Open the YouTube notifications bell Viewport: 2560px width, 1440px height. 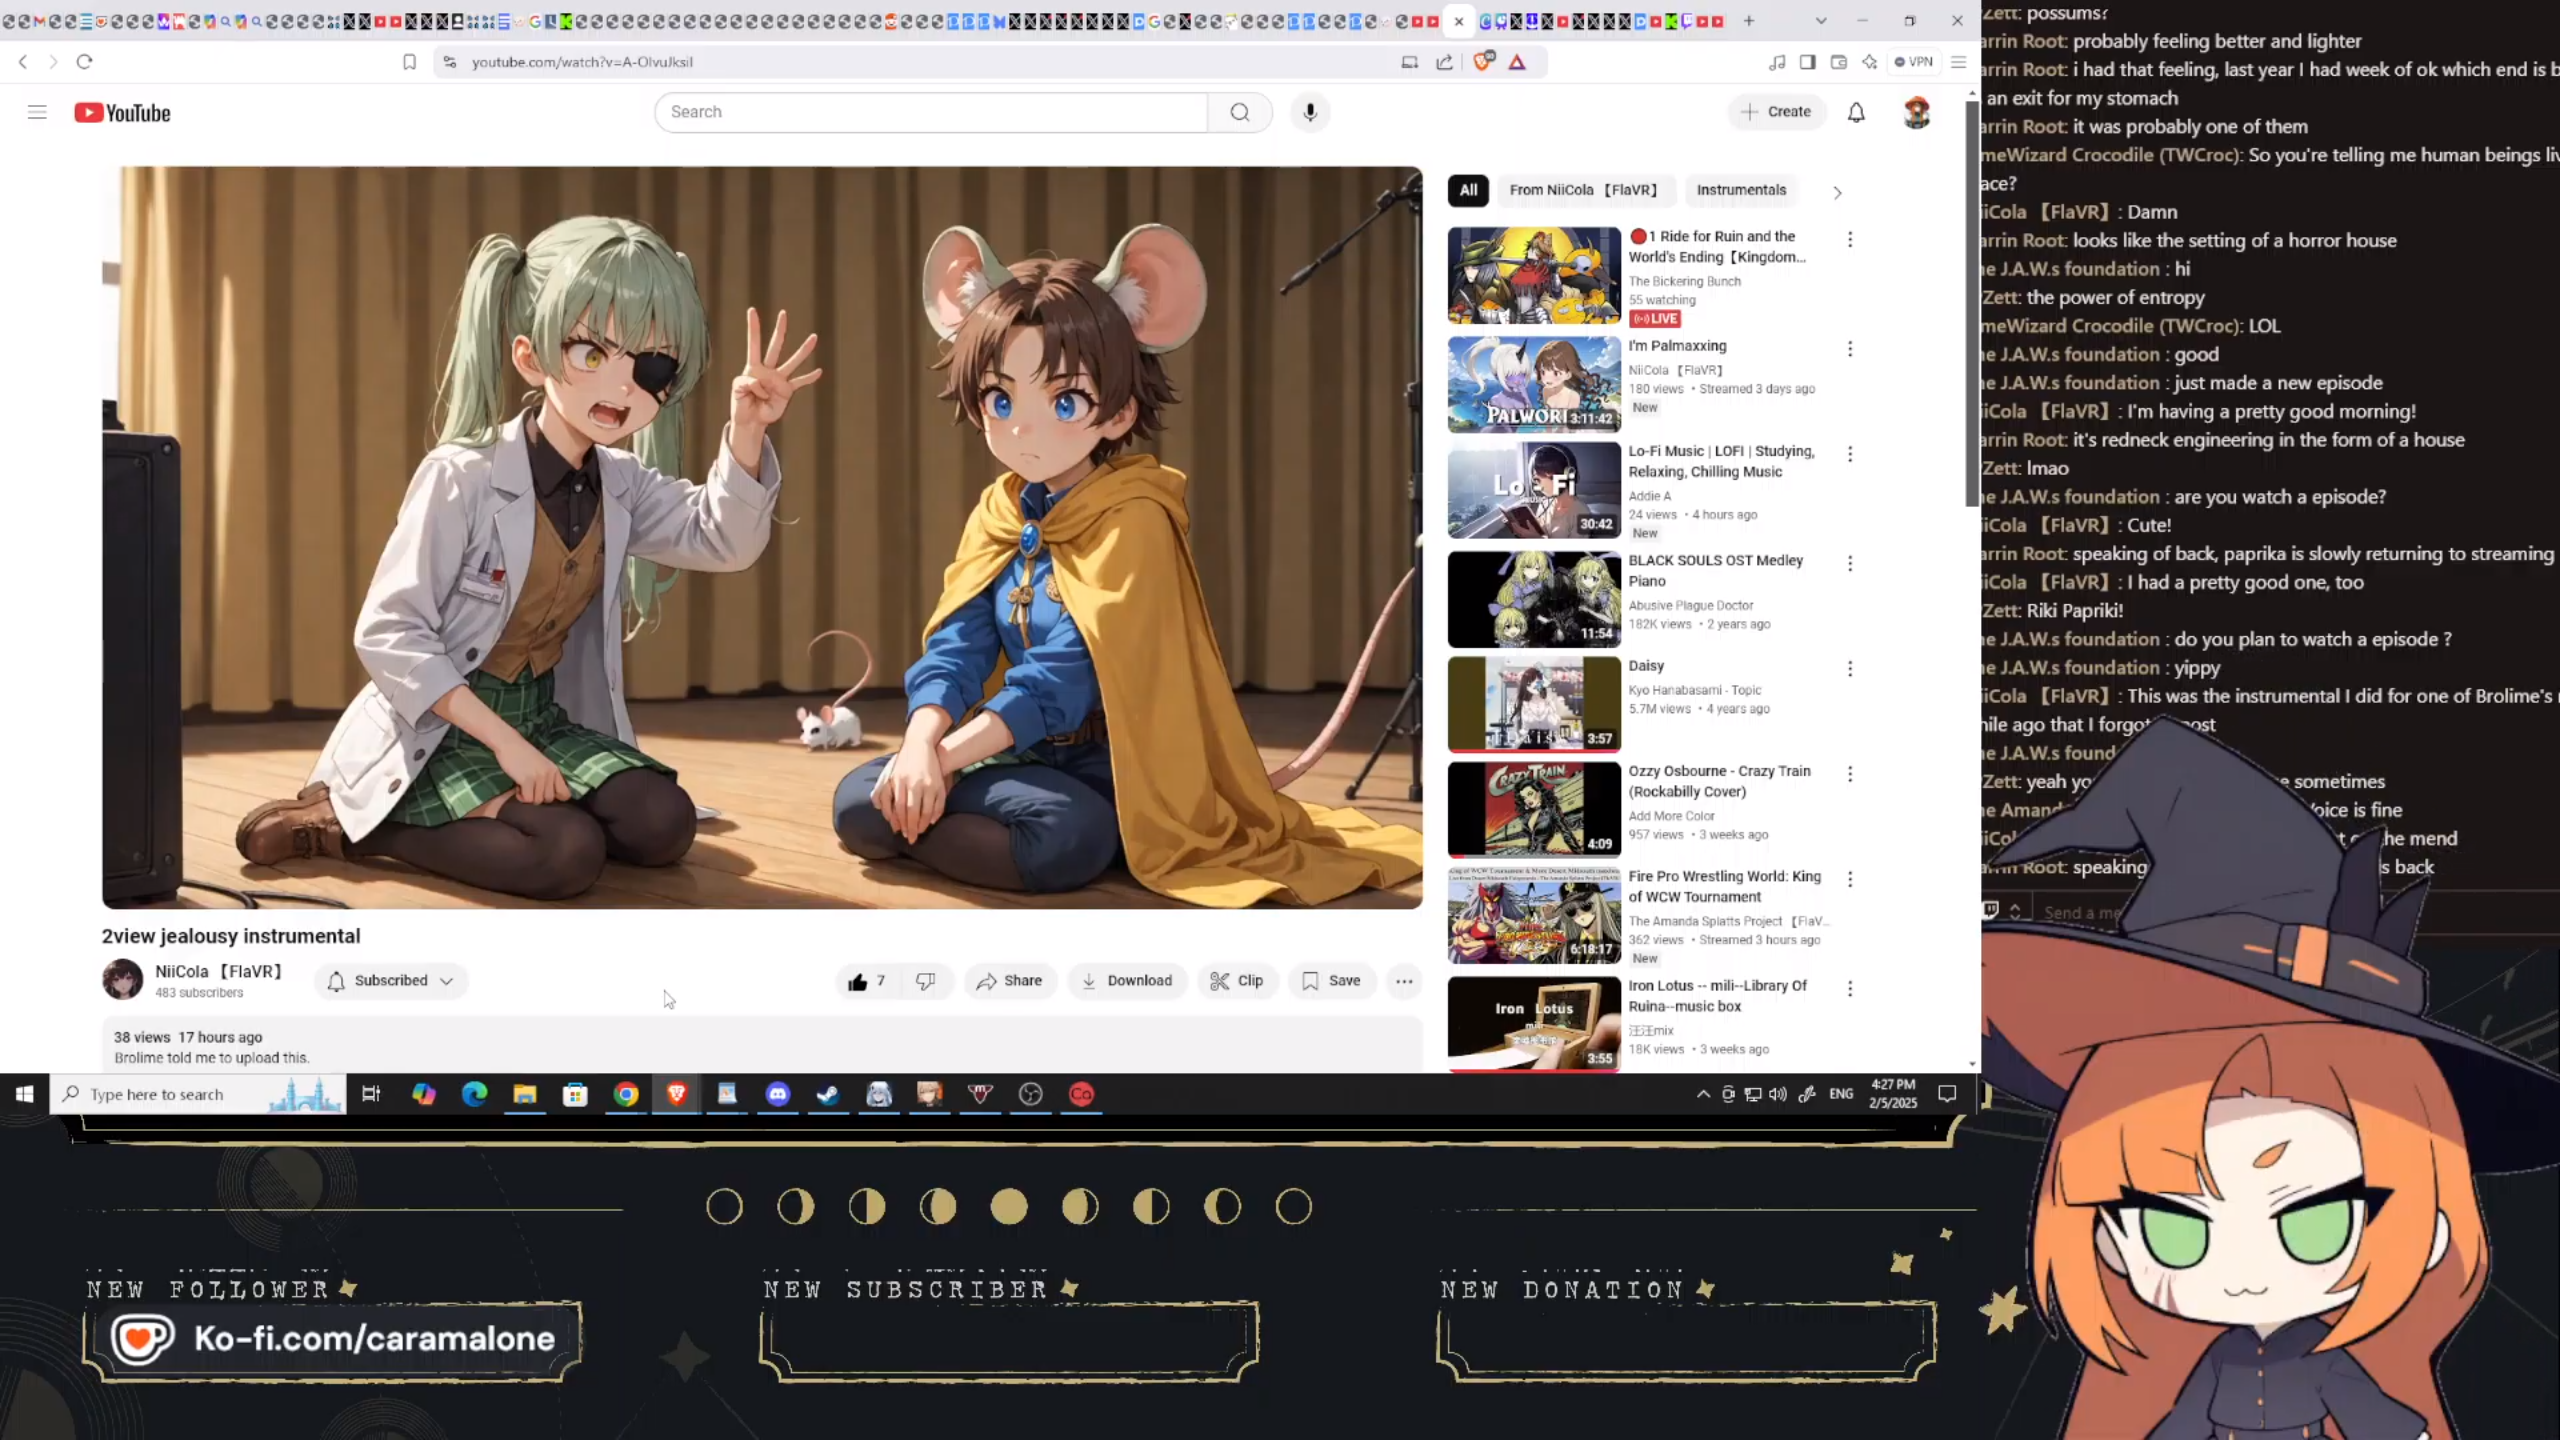tap(1856, 112)
